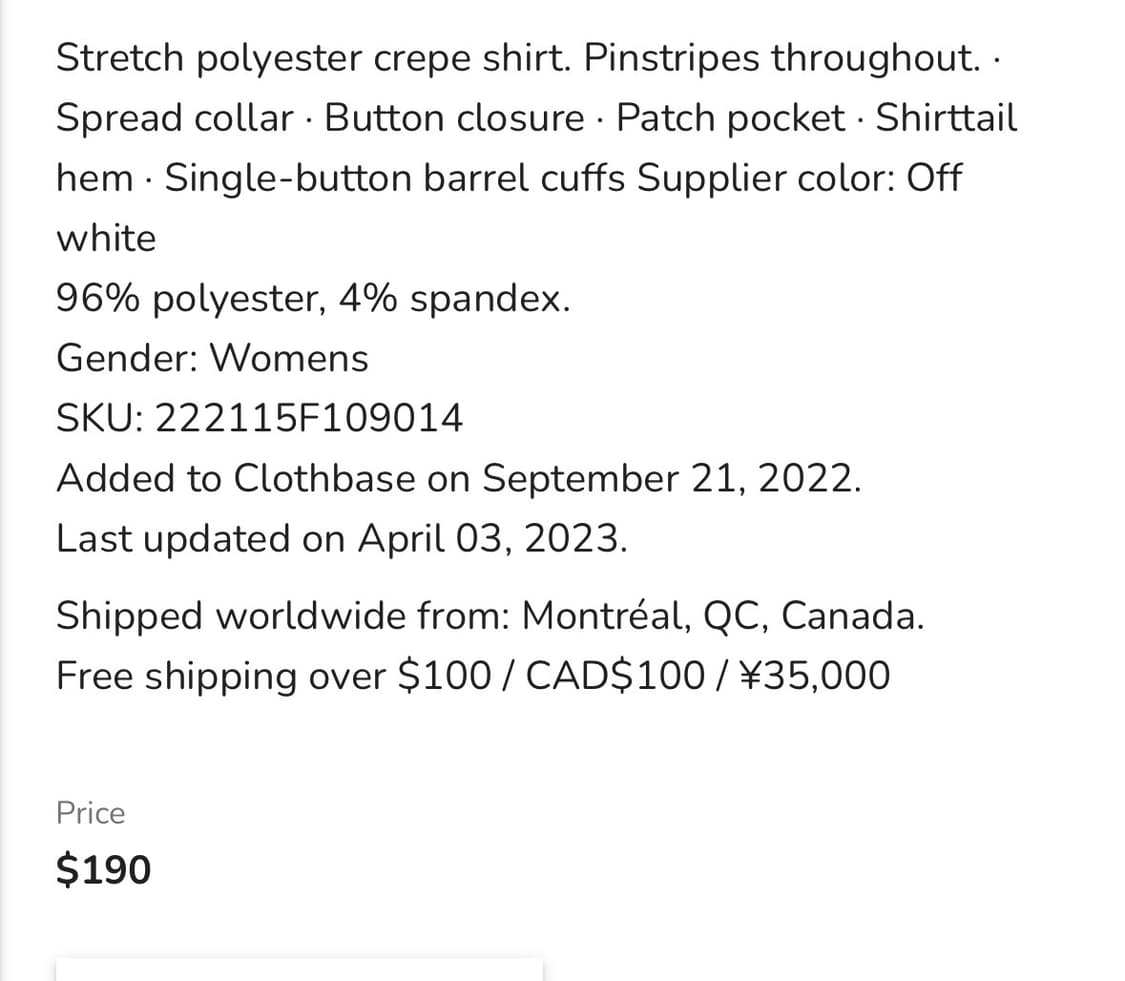Click the "Spread collar" feature text
This screenshot has width=1125, height=981.
pos(173,118)
